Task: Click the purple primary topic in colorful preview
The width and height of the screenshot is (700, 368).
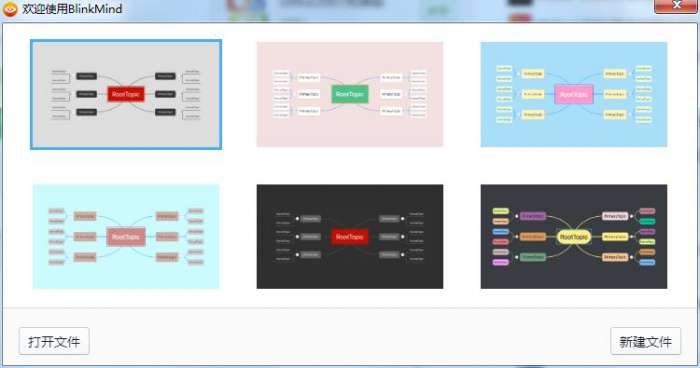Action: pos(533,216)
